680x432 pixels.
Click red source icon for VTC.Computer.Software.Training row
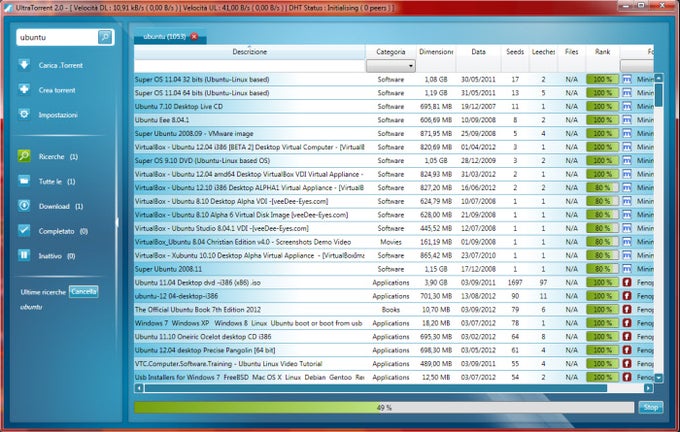tap(627, 363)
